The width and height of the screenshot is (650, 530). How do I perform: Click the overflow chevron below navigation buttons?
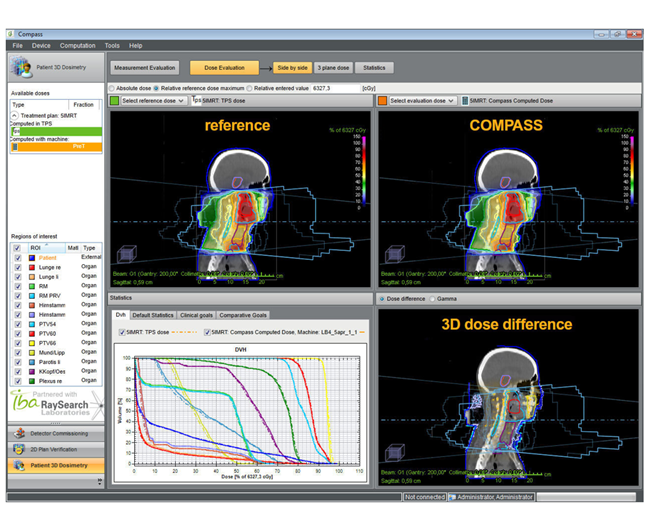(99, 481)
